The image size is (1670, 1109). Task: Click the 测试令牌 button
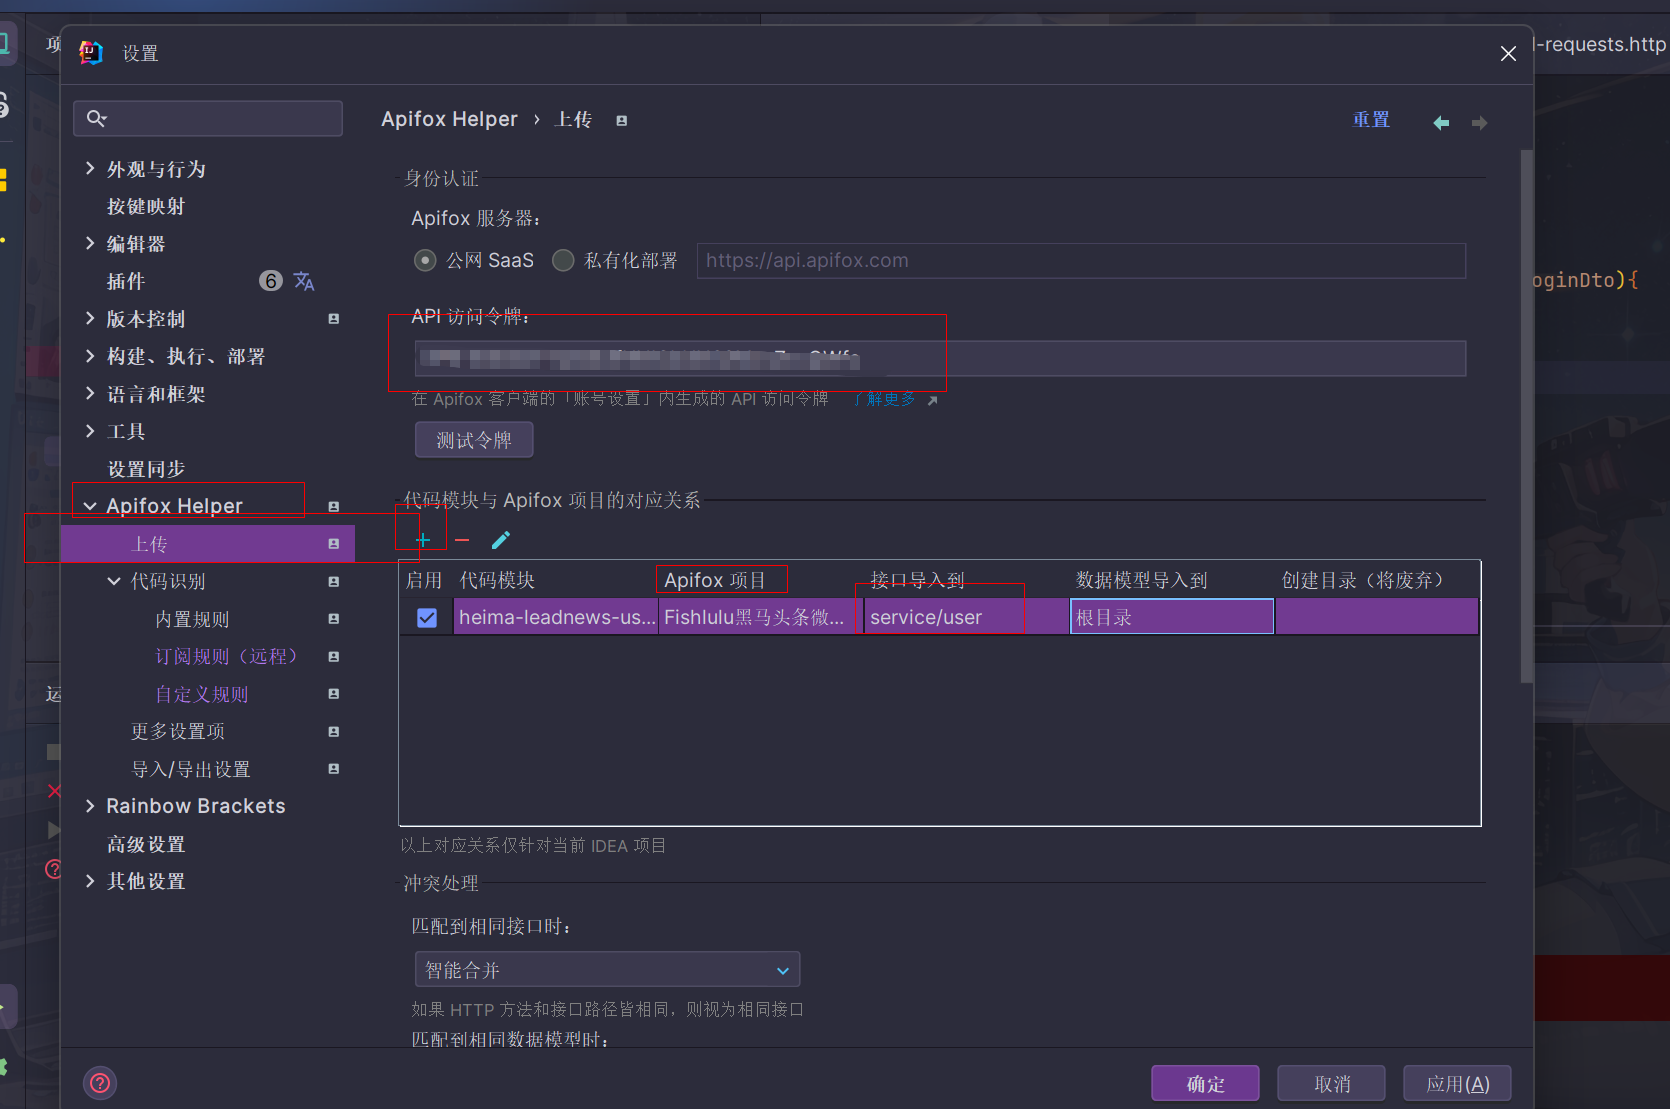[x=474, y=440]
